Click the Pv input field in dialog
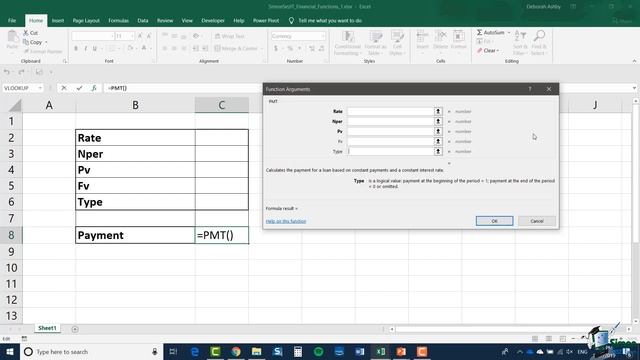 [x=390, y=131]
